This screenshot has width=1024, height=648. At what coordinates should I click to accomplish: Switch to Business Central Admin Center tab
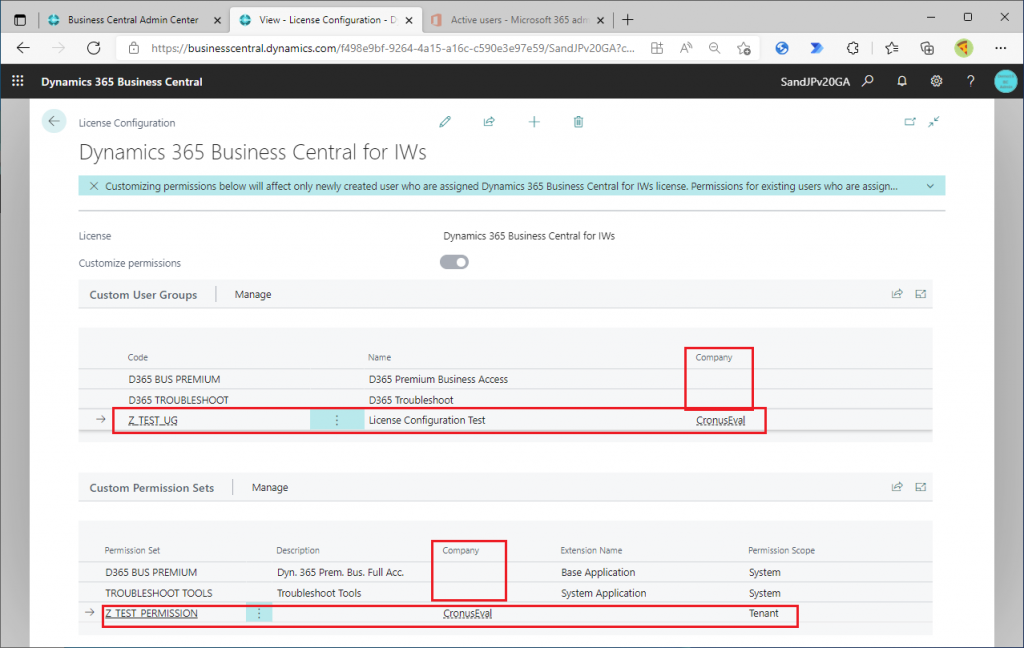pos(134,20)
